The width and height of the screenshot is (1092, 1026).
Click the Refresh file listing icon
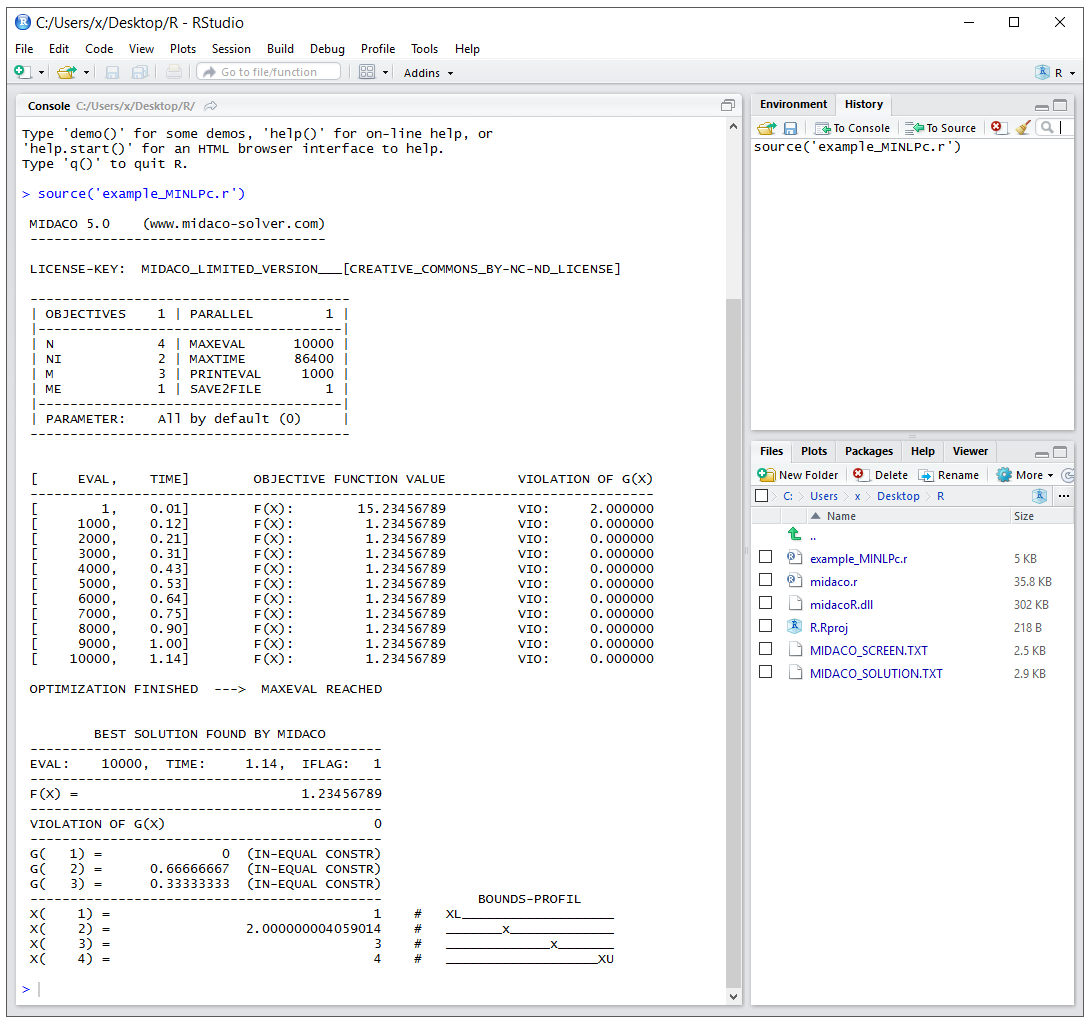(x=1067, y=475)
